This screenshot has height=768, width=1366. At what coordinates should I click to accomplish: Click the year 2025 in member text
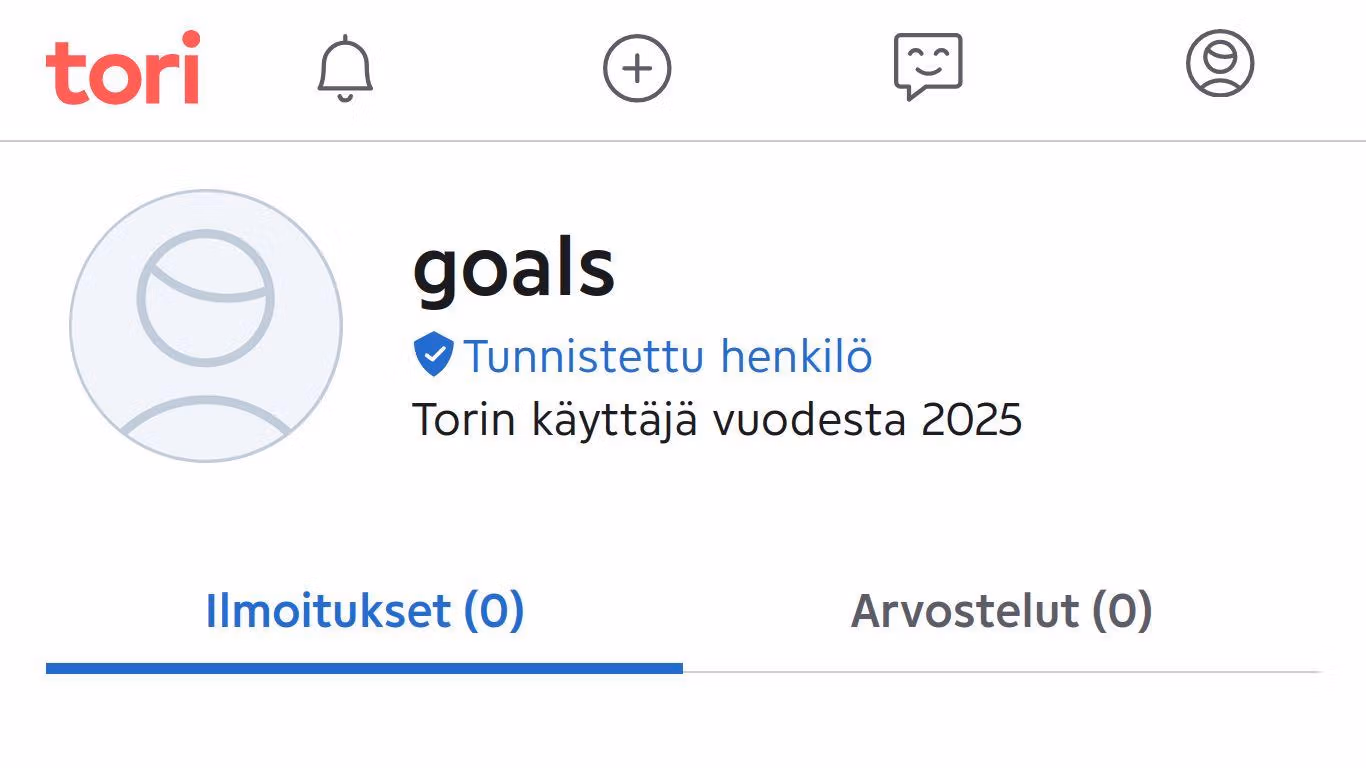coord(971,420)
